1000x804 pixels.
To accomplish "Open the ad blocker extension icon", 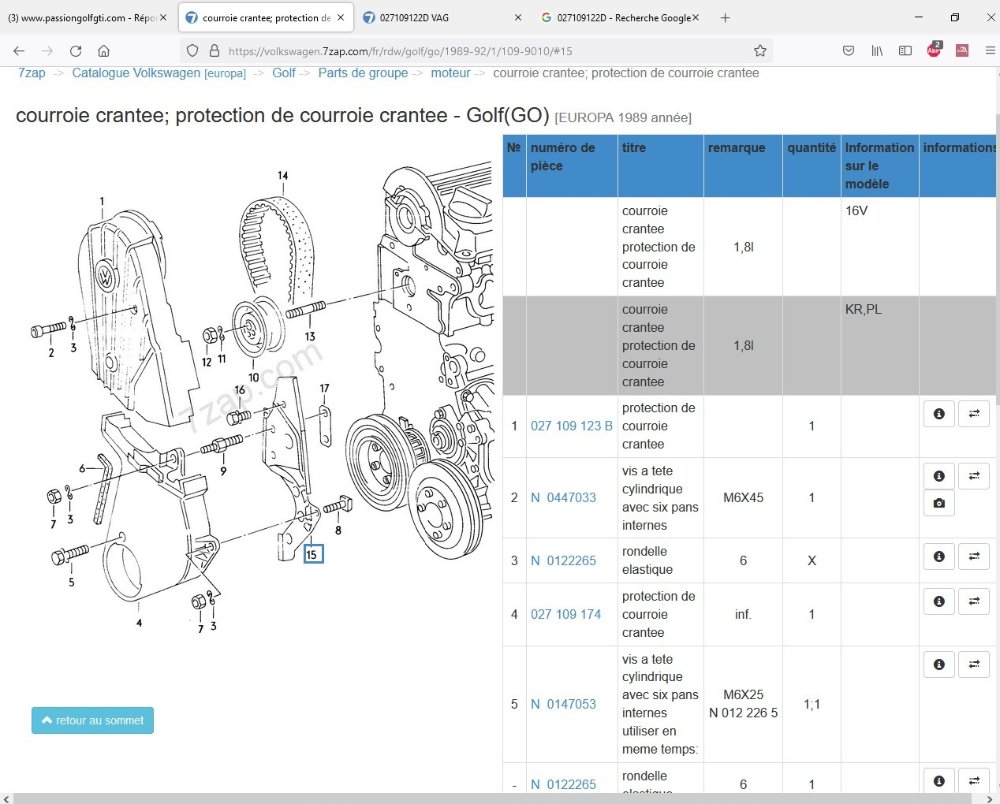I will 934,50.
